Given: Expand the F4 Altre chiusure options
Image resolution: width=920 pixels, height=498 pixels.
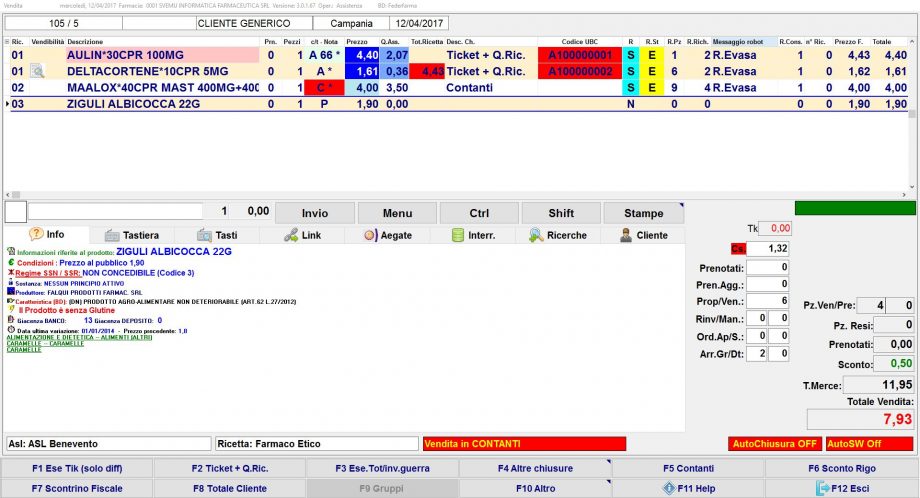Looking at the screenshot, I should pyautogui.click(x=534, y=468).
